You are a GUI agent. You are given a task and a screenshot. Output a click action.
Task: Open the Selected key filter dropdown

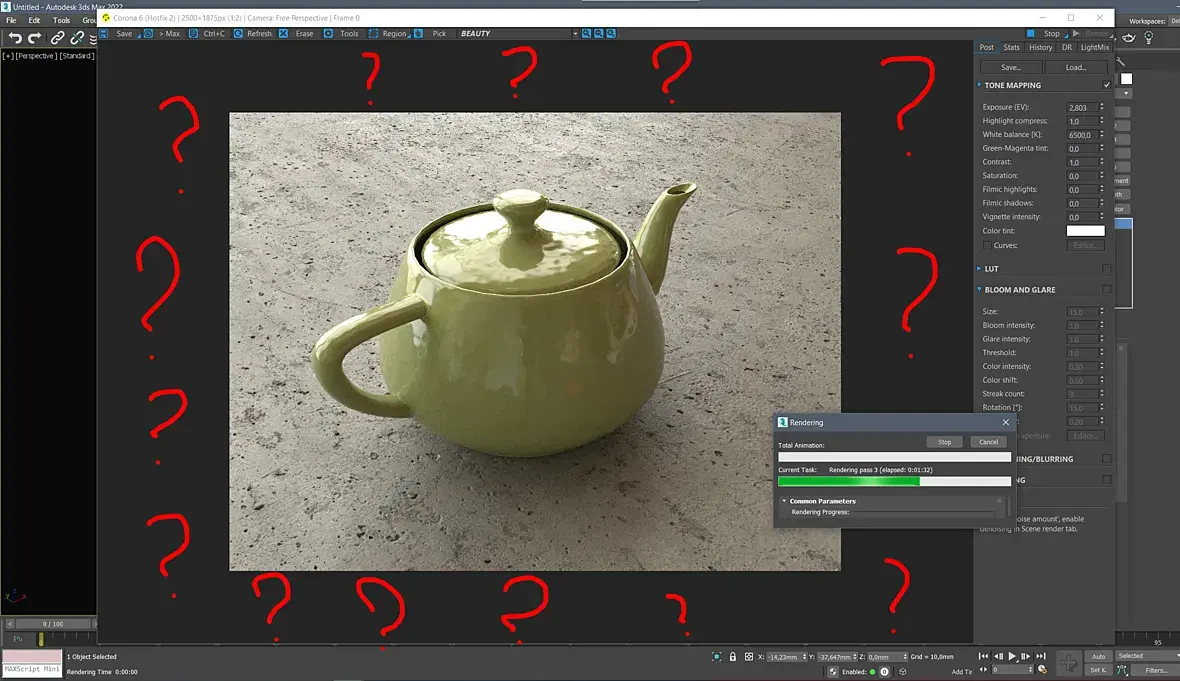point(1147,656)
